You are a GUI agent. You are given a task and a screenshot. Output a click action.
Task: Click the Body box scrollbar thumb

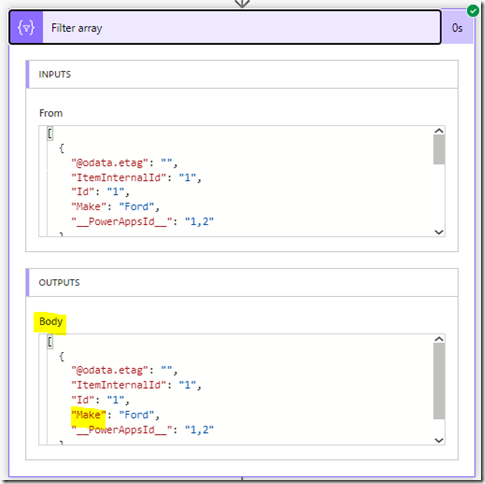439,381
